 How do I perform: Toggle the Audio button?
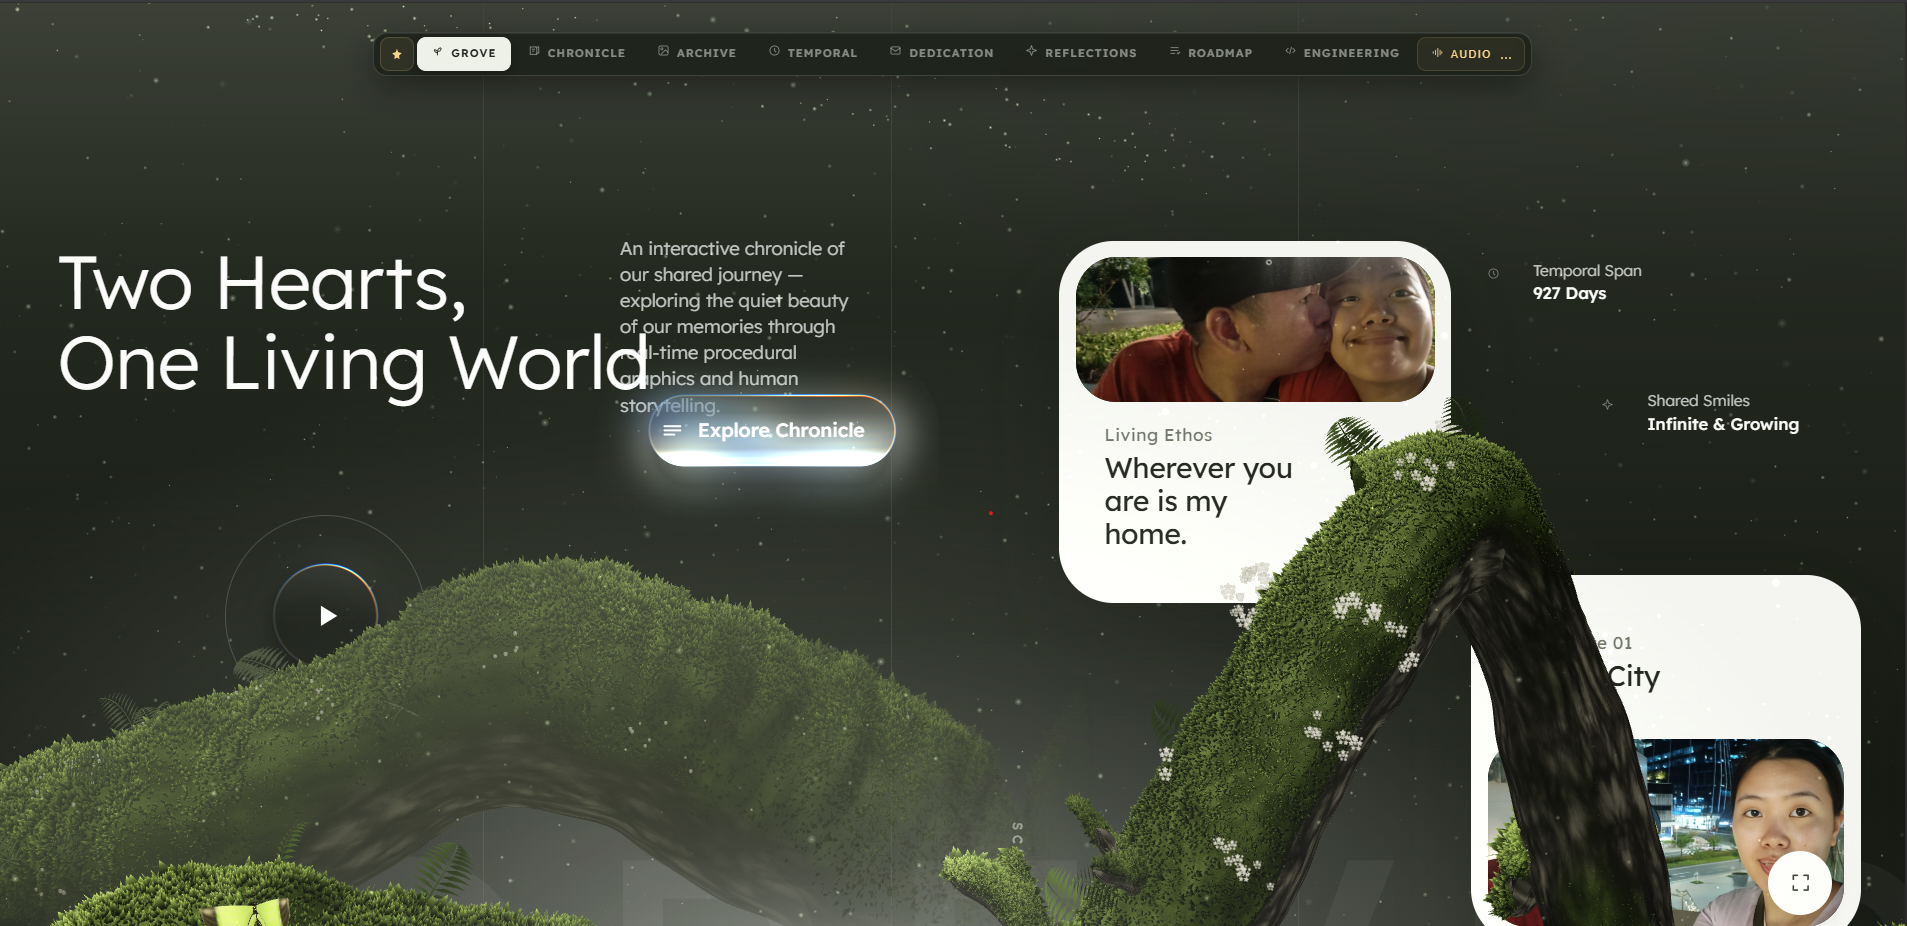[1471, 54]
